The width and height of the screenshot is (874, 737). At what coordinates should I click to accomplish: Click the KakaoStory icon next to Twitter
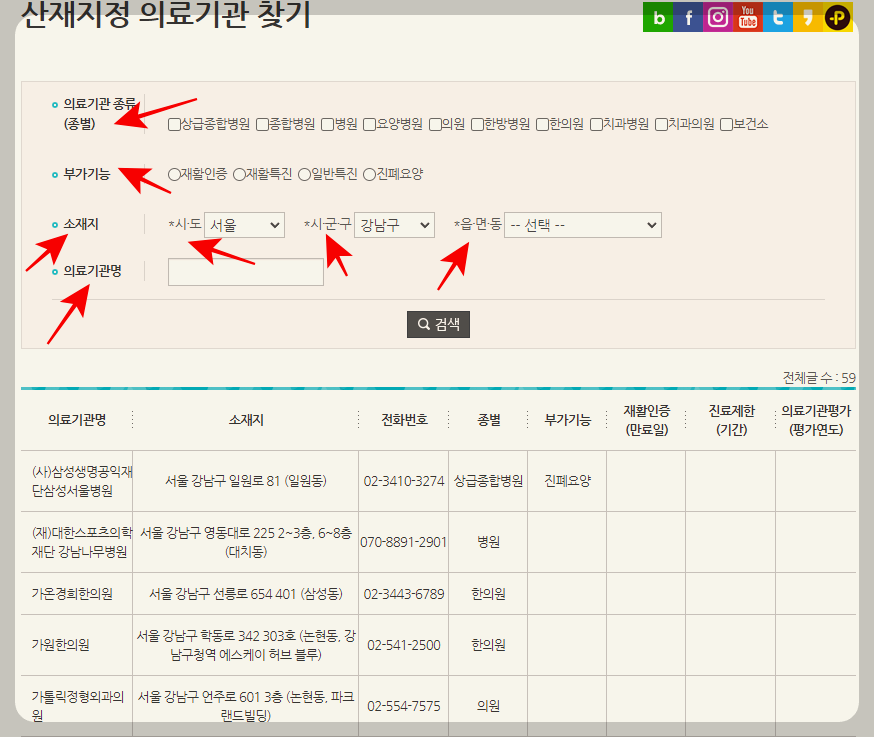807,17
